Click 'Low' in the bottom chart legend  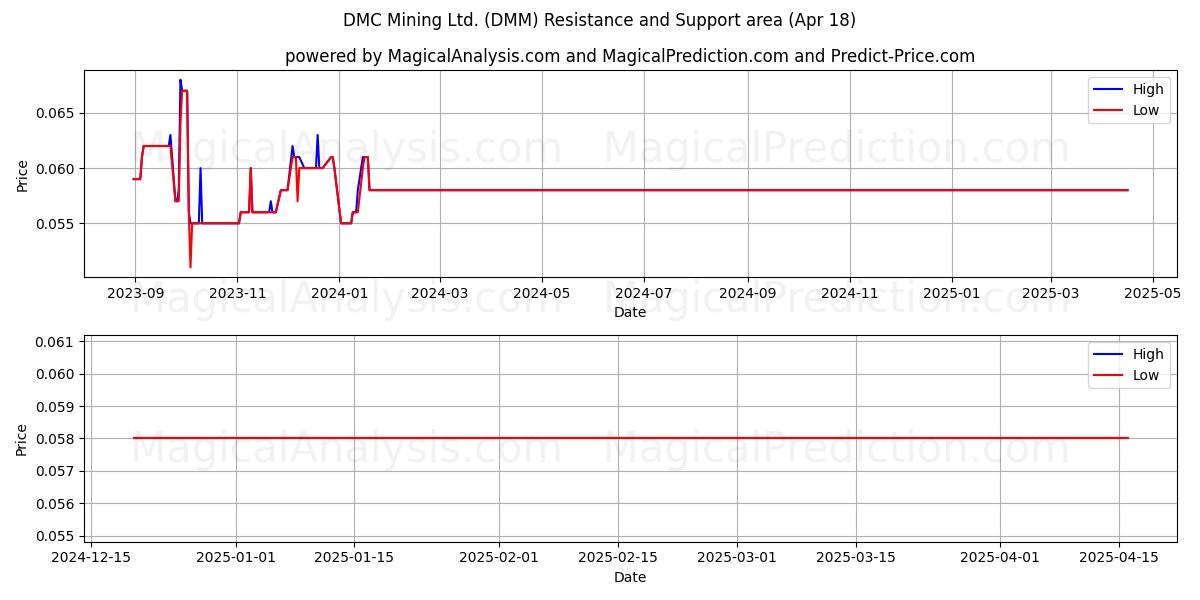[x=1146, y=375]
